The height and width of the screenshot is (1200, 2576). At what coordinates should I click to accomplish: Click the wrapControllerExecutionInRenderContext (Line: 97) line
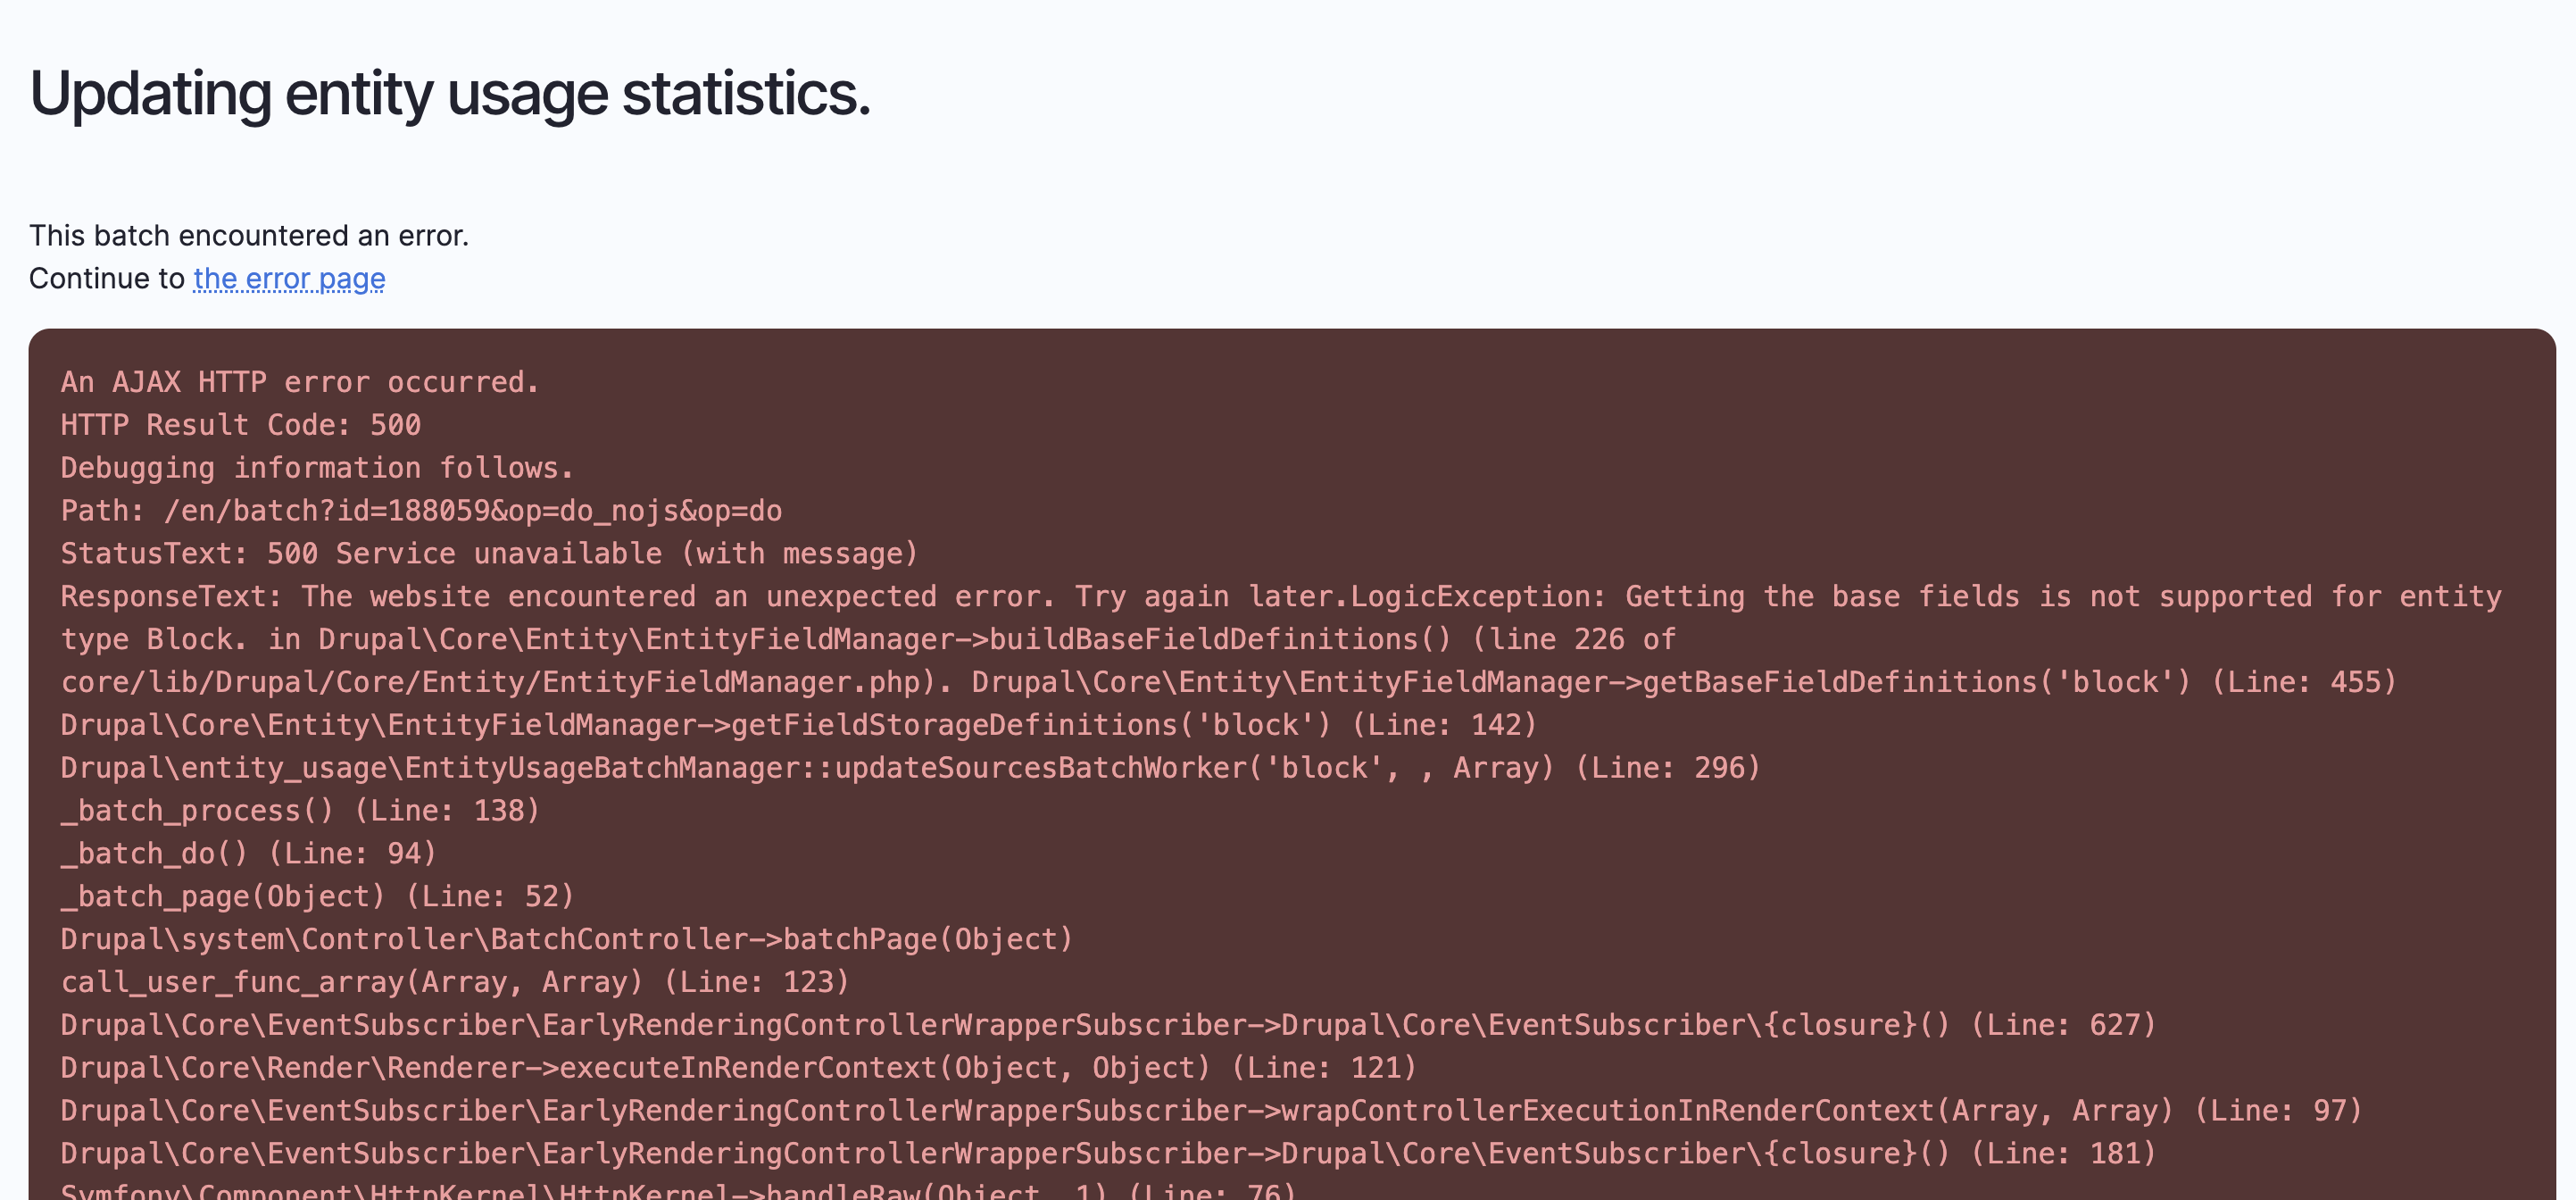pyautogui.click(x=1210, y=1111)
